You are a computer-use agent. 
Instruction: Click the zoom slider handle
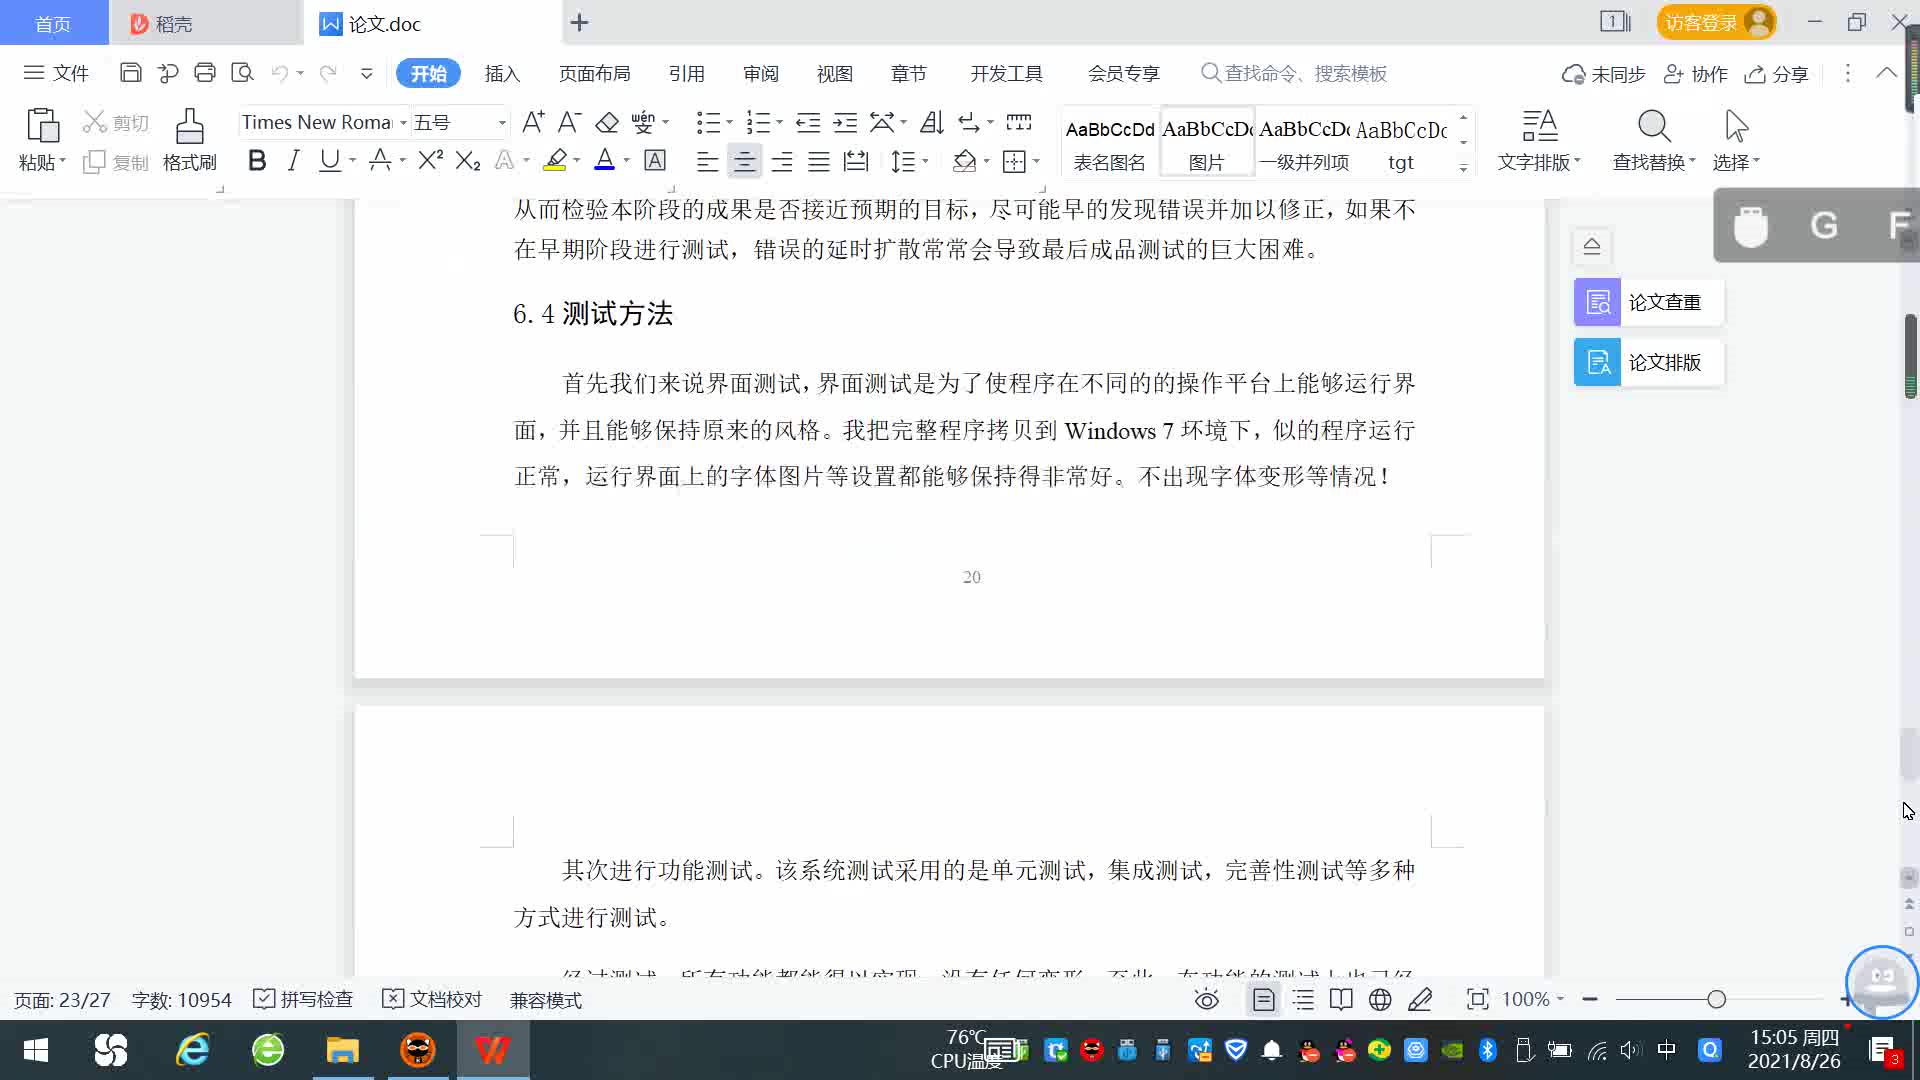click(1717, 1000)
